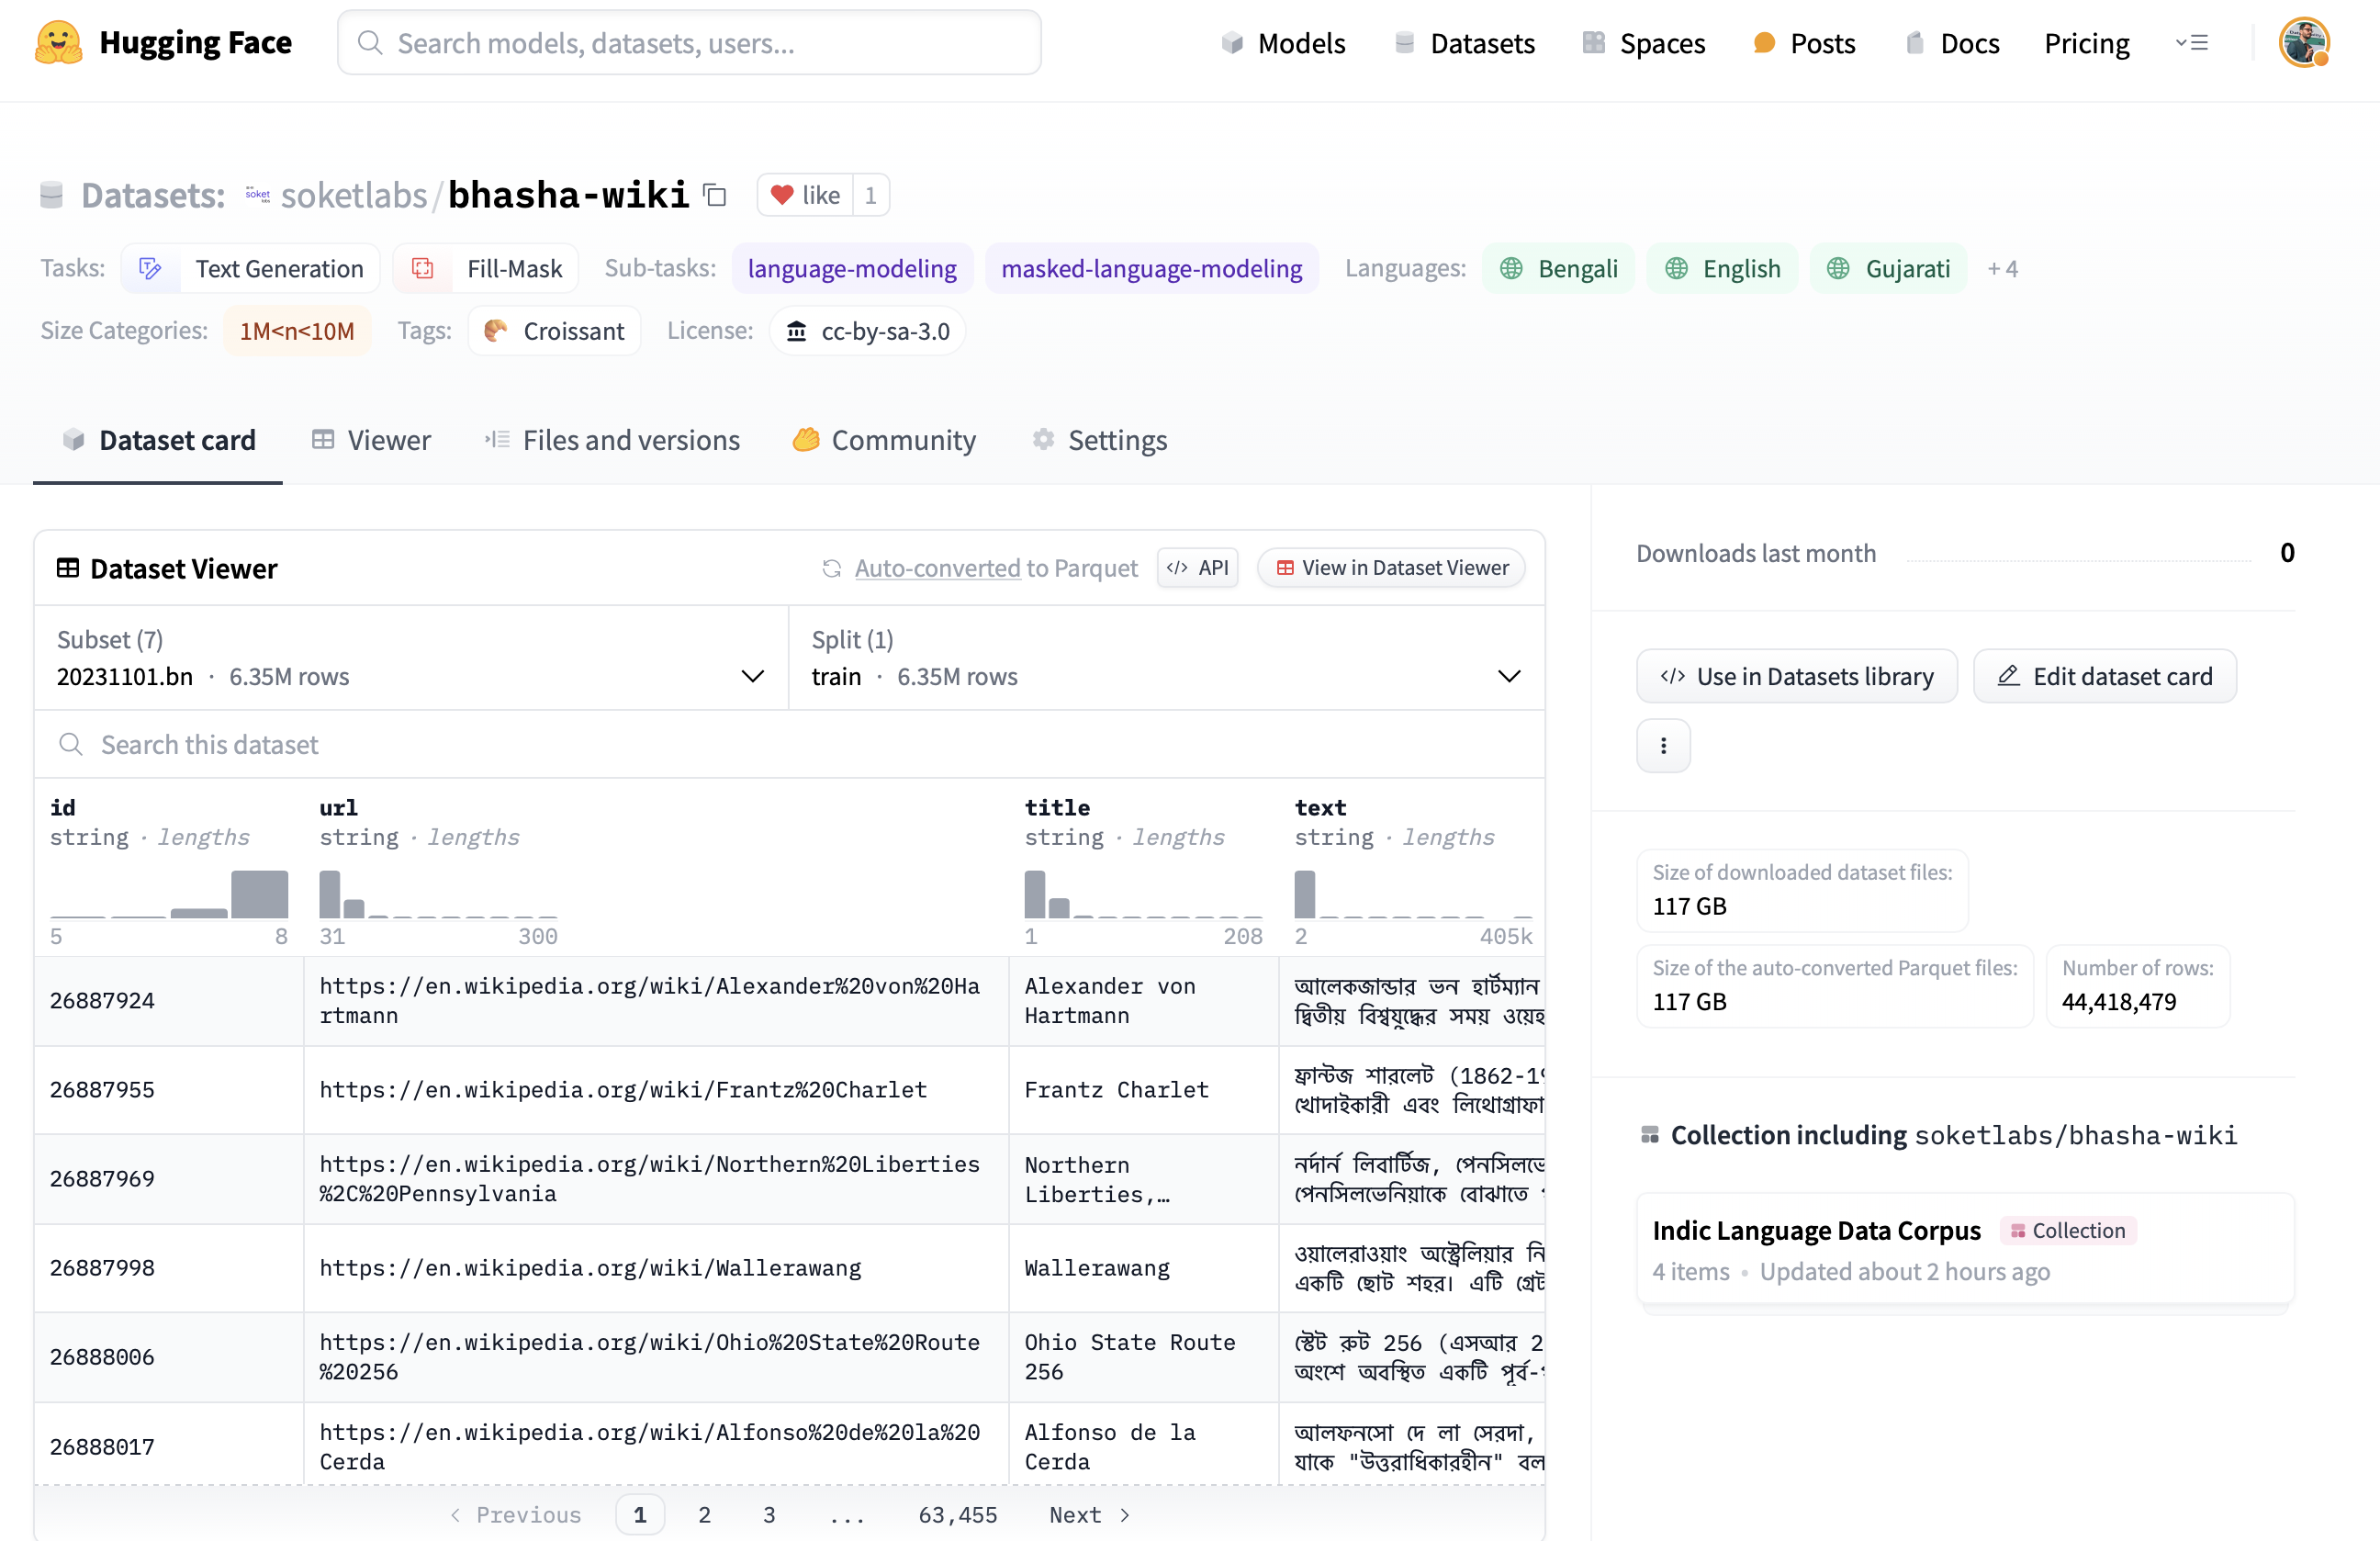Click the url column length histogram
This screenshot has width=2380, height=1541.
438,894
